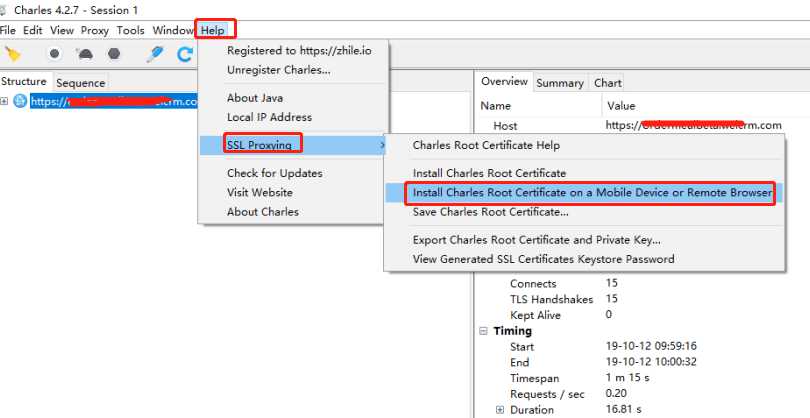The image size is (810, 418).
Task: Switch to the Summary tab
Action: pyautogui.click(x=560, y=83)
